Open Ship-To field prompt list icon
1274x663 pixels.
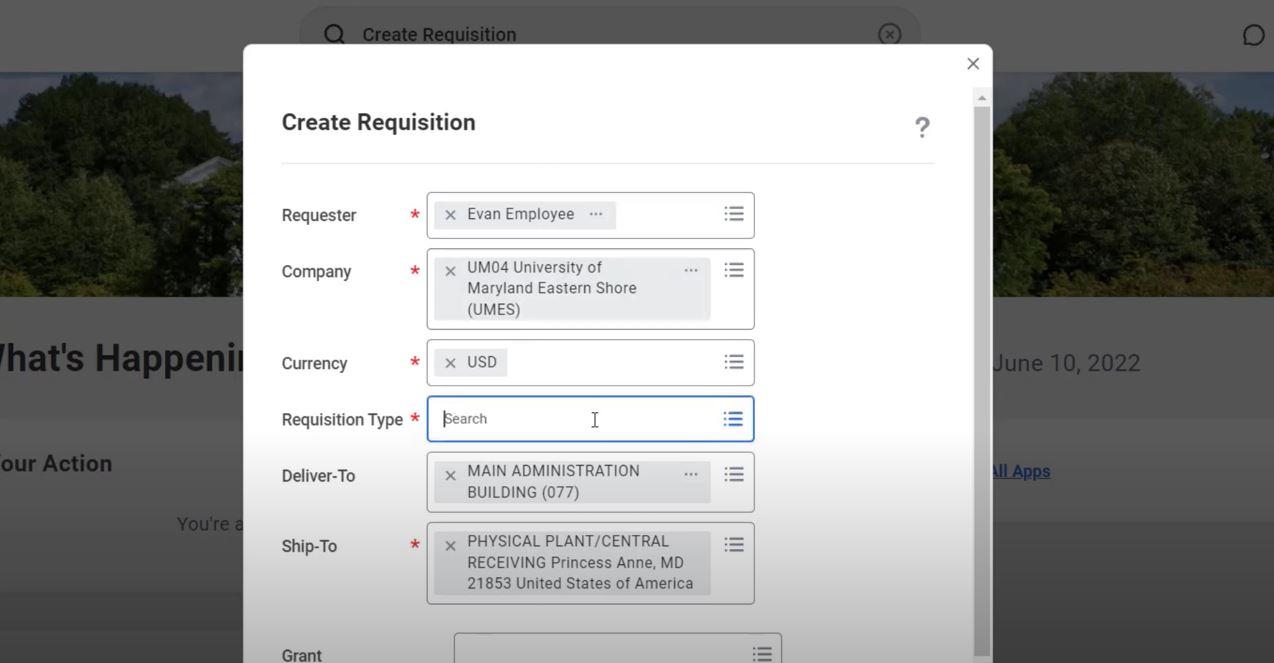click(x=733, y=545)
